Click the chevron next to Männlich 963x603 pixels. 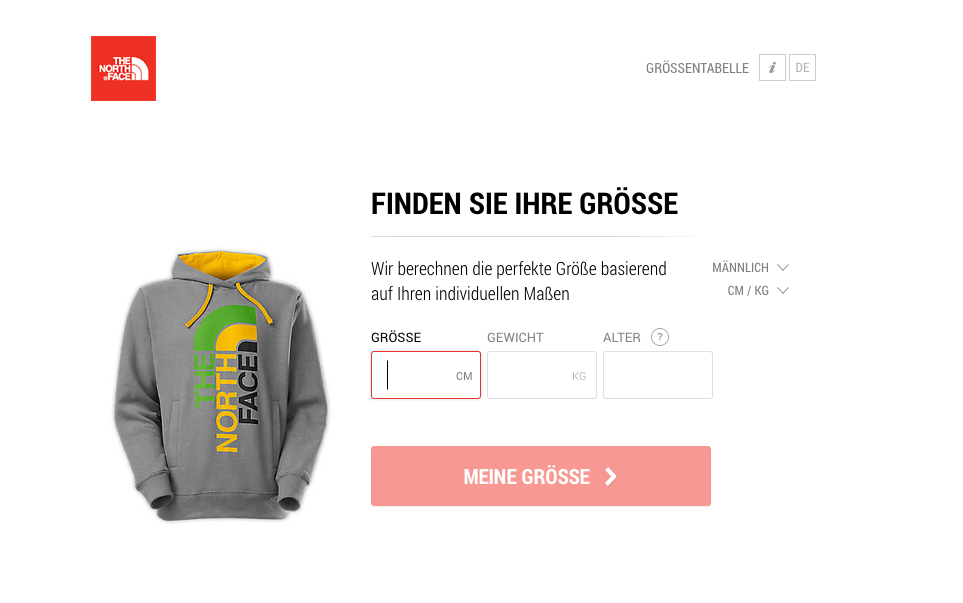coord(782,268)
